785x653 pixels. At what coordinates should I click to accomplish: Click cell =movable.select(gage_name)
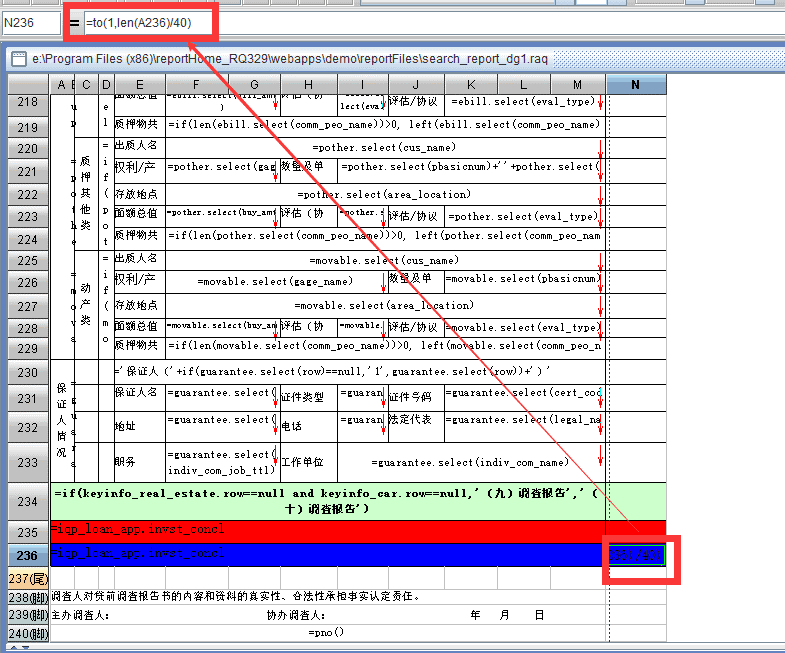coord(277,282)
